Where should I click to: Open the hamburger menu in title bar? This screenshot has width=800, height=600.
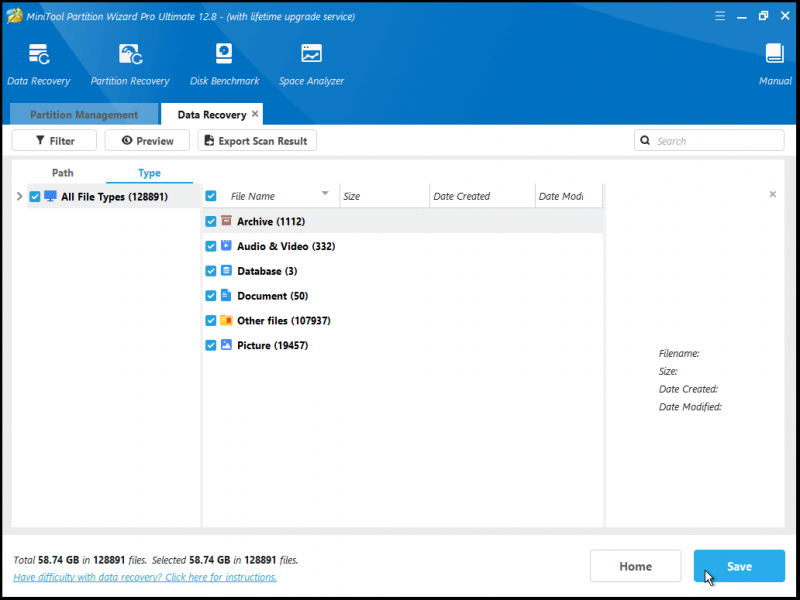tap(720, 16)
